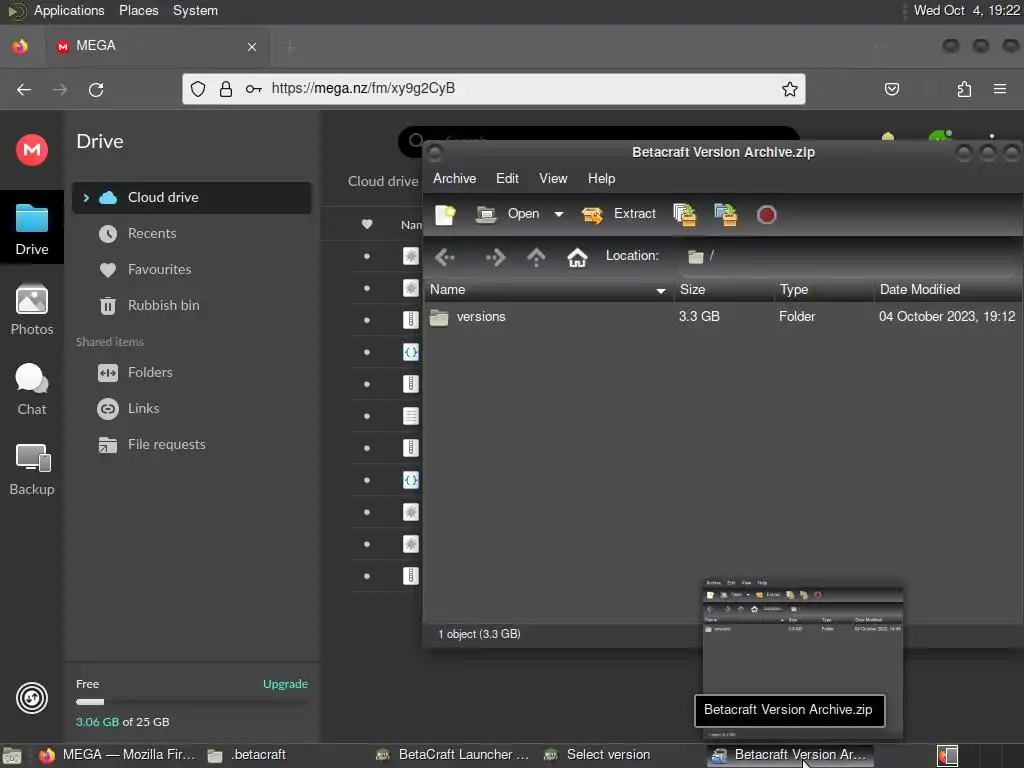Switch to BetaCraft Launcher in taskbar
The image size is (1024, 768).
tap(455, 755)
